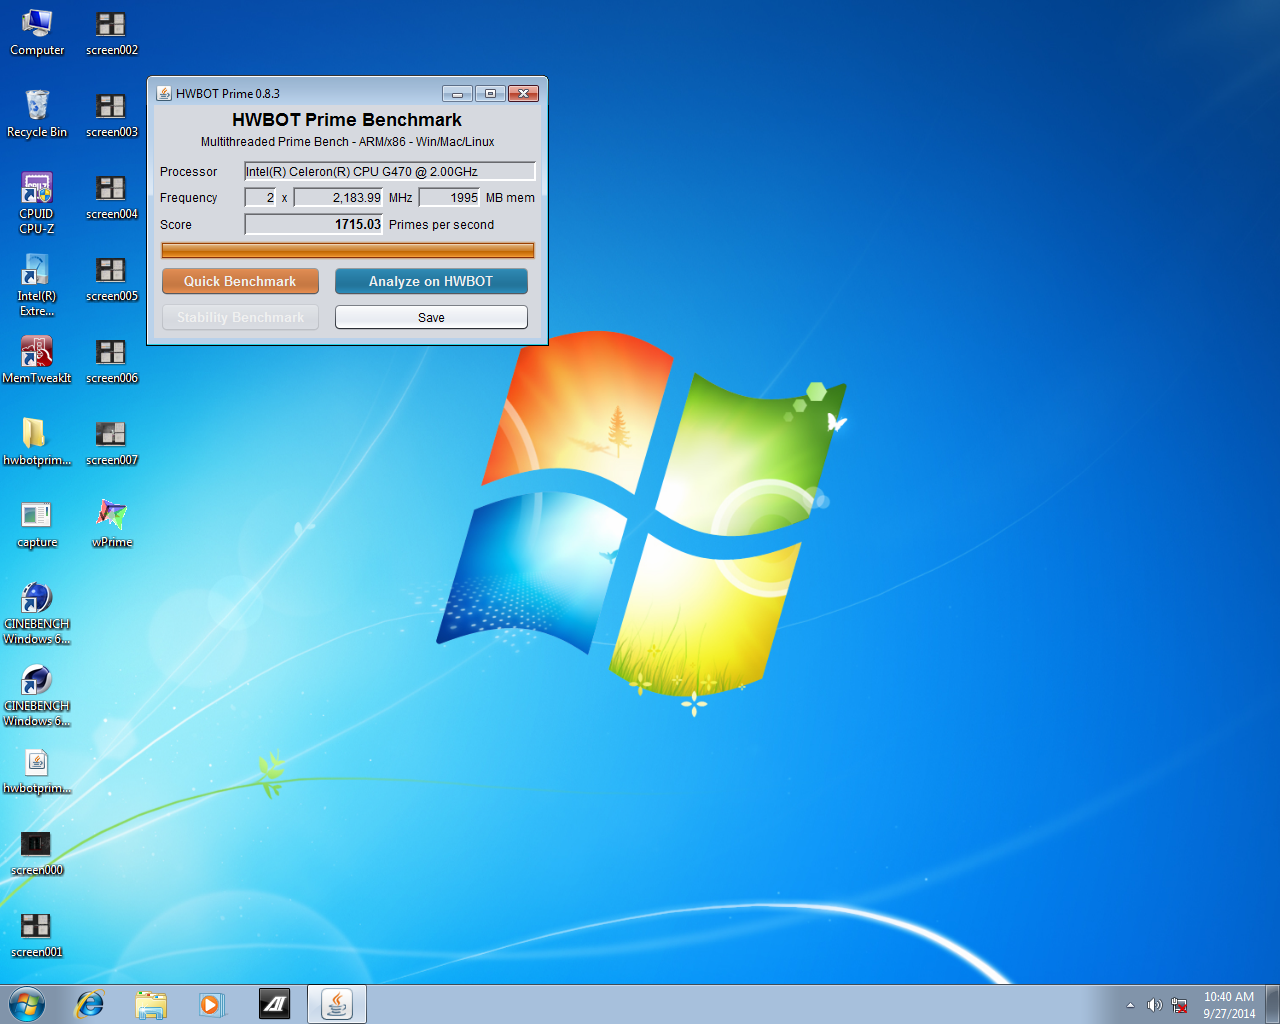The width and height of the screenshot is (1280, 1024).
Task: Select the screen004 file icon
Action: [x=112, y=196]
